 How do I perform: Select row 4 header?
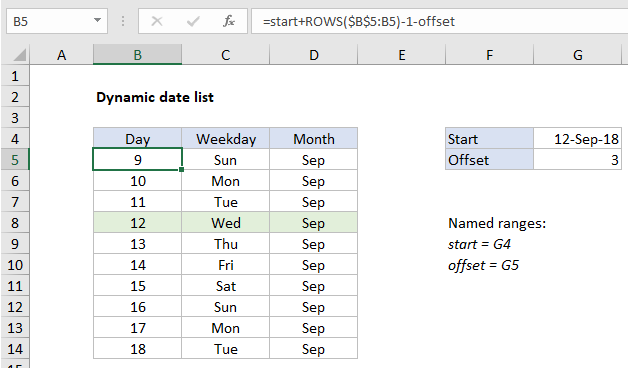(15, 139)
